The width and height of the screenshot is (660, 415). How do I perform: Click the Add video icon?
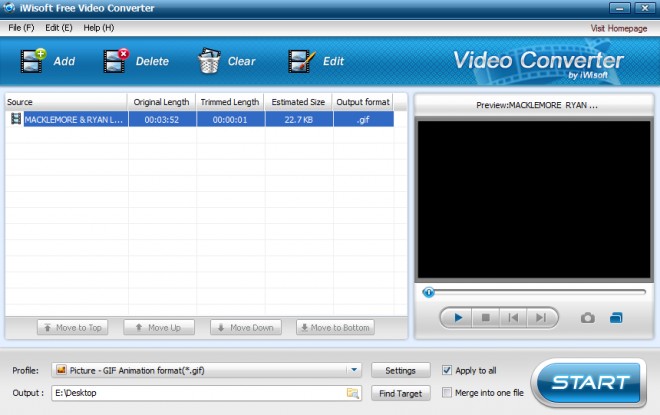[x=35, y=61]
